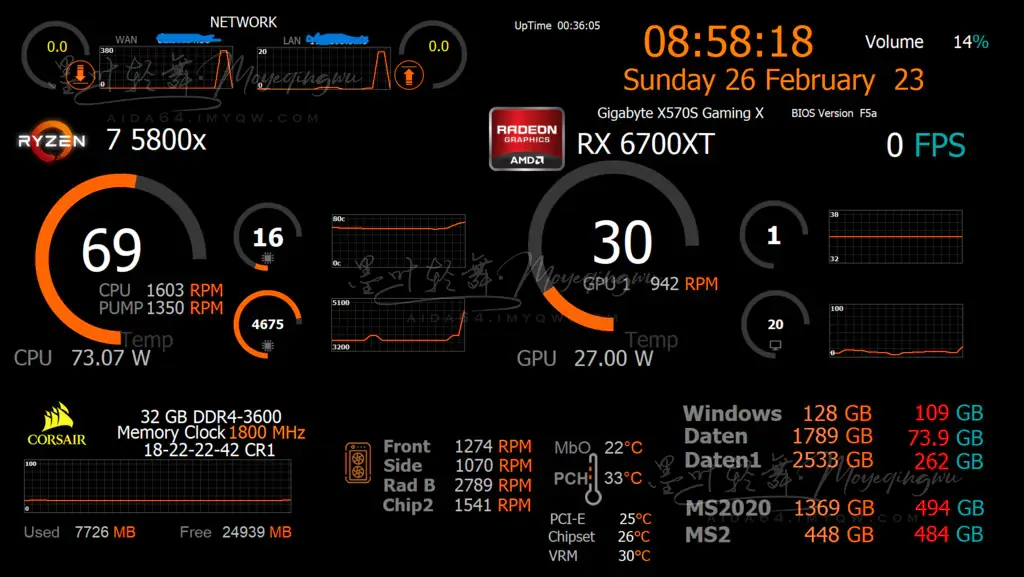Click the 08:58:18 clock display
The height and width of the screenshot is (577, 1024).
[728, 41]
